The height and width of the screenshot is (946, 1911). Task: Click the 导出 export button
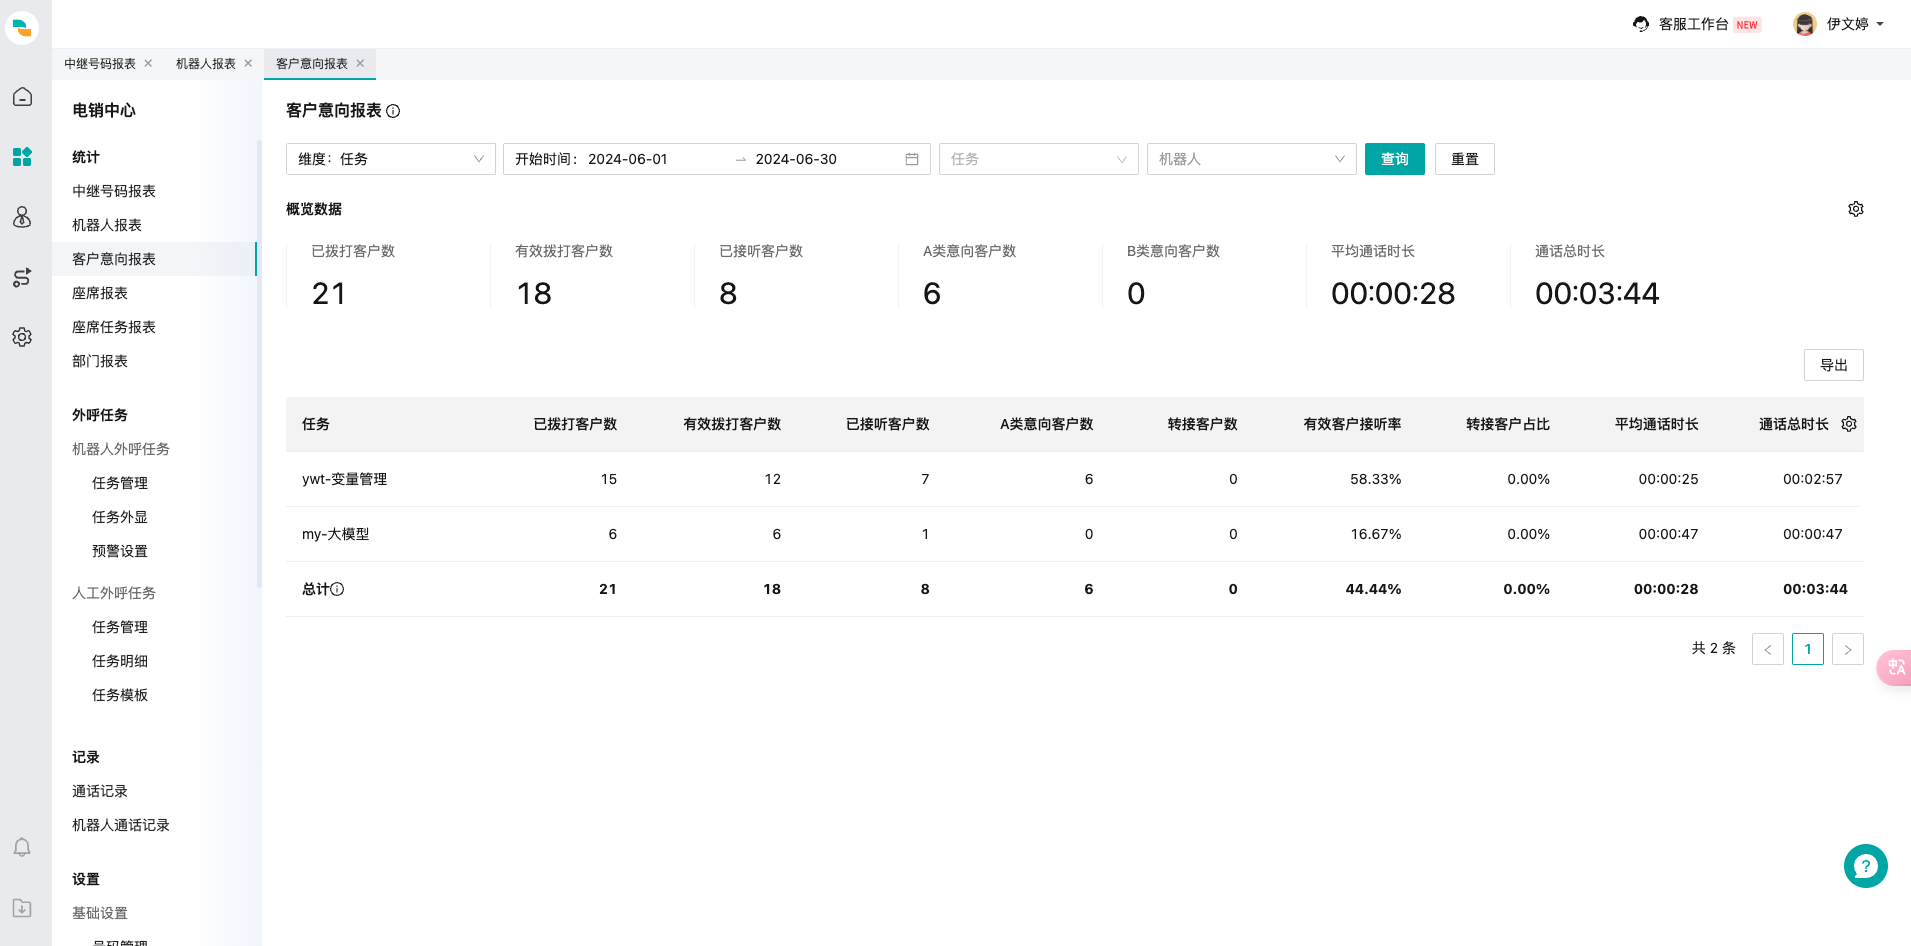1834,365
